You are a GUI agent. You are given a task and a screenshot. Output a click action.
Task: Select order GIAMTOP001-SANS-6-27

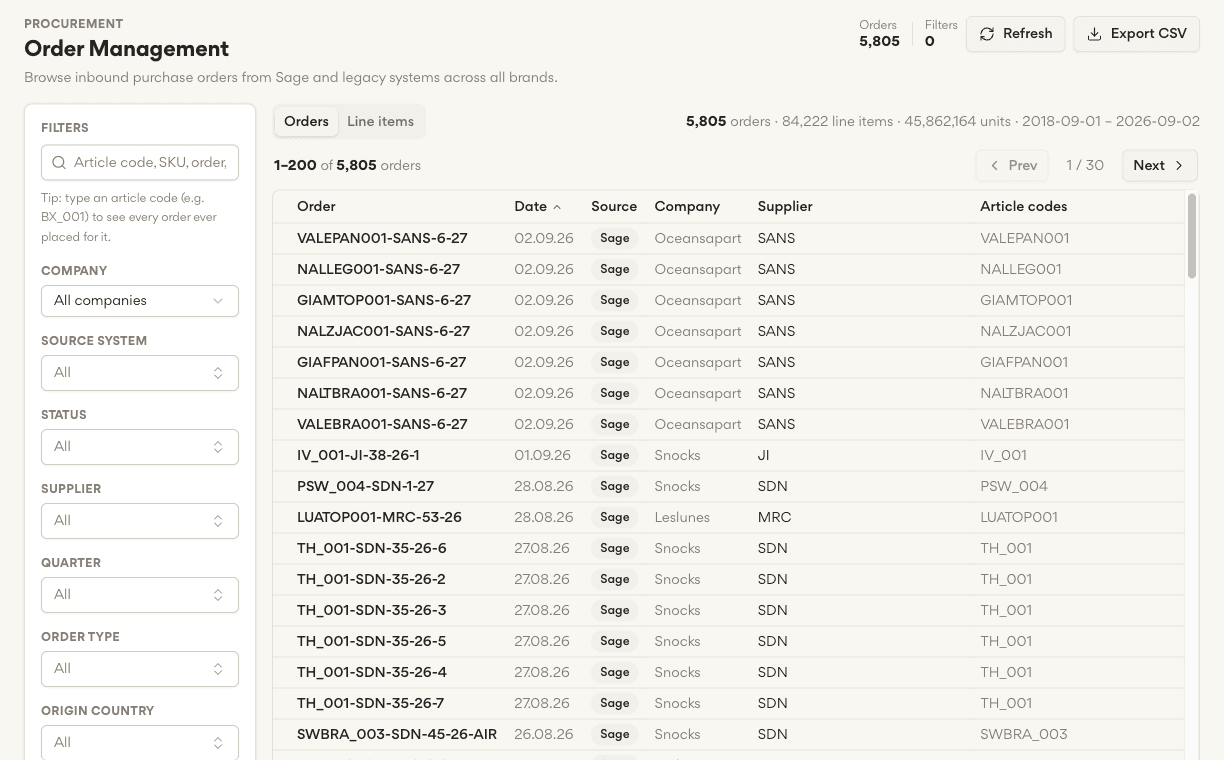pos(384,301)
